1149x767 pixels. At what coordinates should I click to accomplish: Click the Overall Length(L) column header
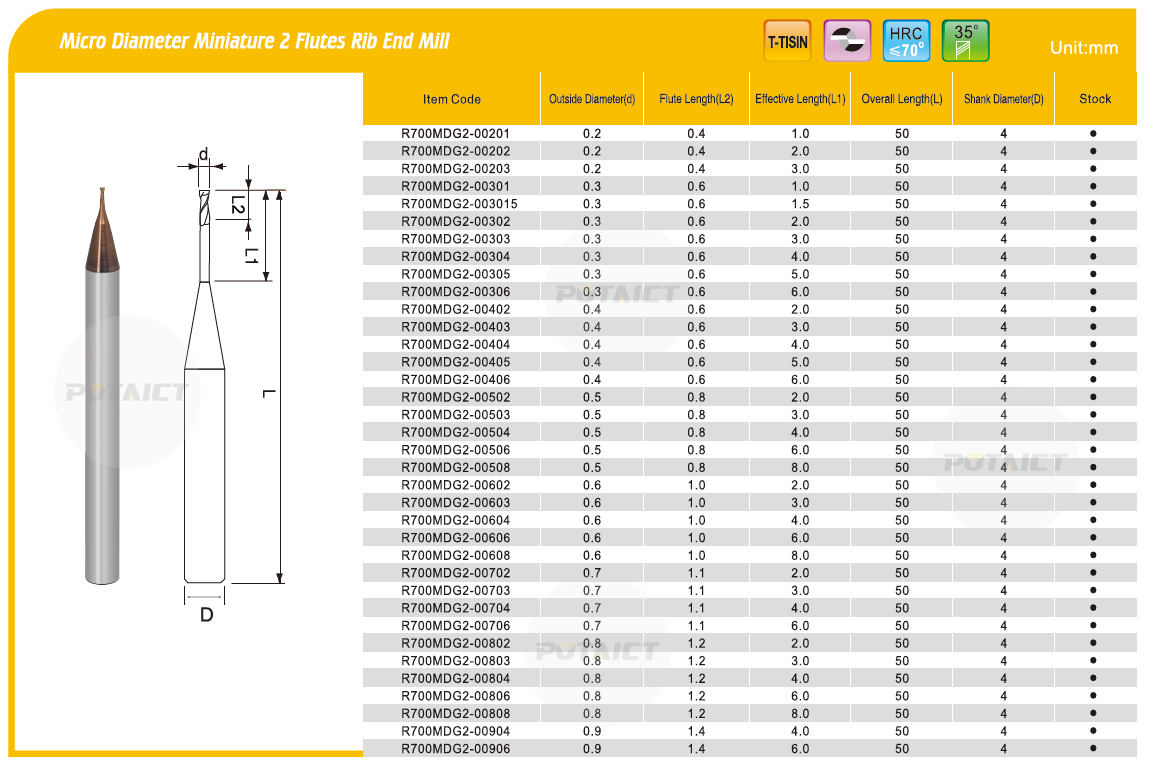(902, 99)
